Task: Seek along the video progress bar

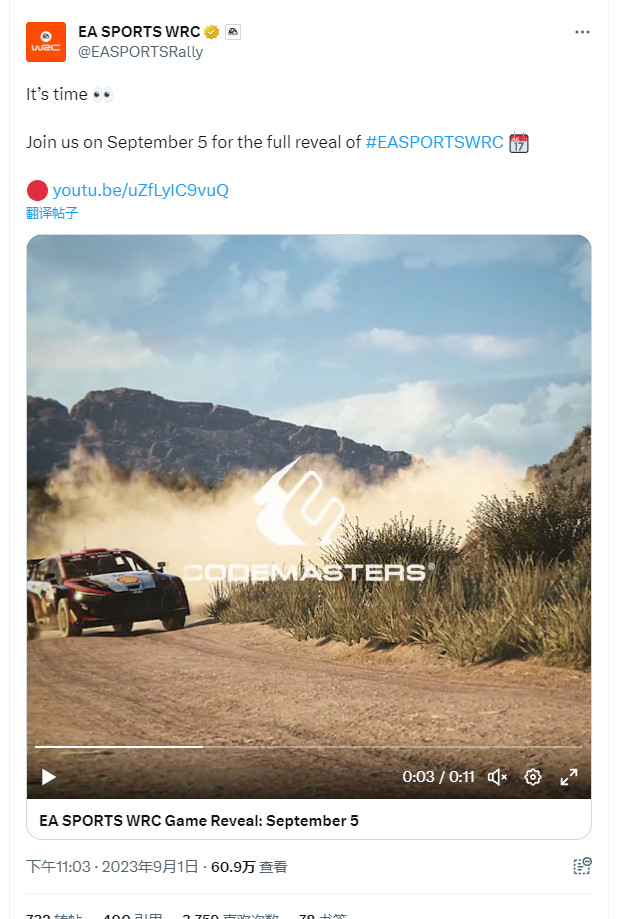Action: click(x=308, y=747)
